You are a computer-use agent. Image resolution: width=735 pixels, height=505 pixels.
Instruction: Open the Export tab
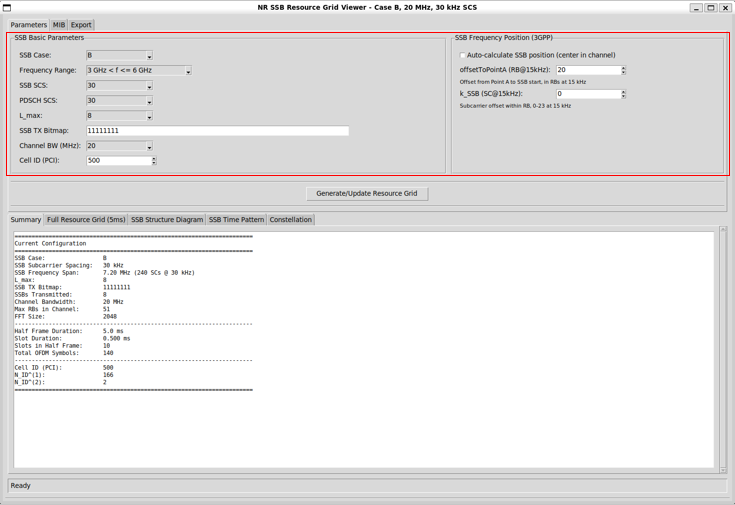click(81, 25)
